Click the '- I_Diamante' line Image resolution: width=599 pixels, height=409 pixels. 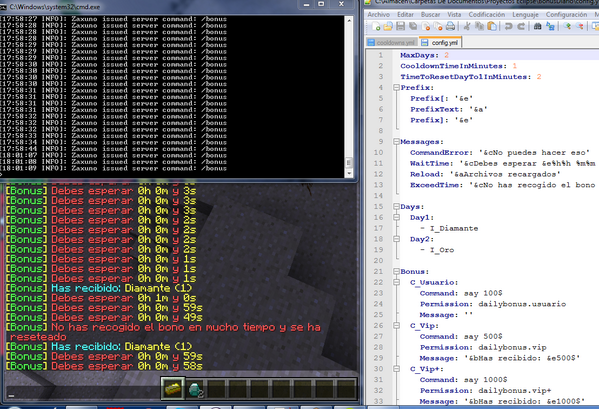point(449,228)
